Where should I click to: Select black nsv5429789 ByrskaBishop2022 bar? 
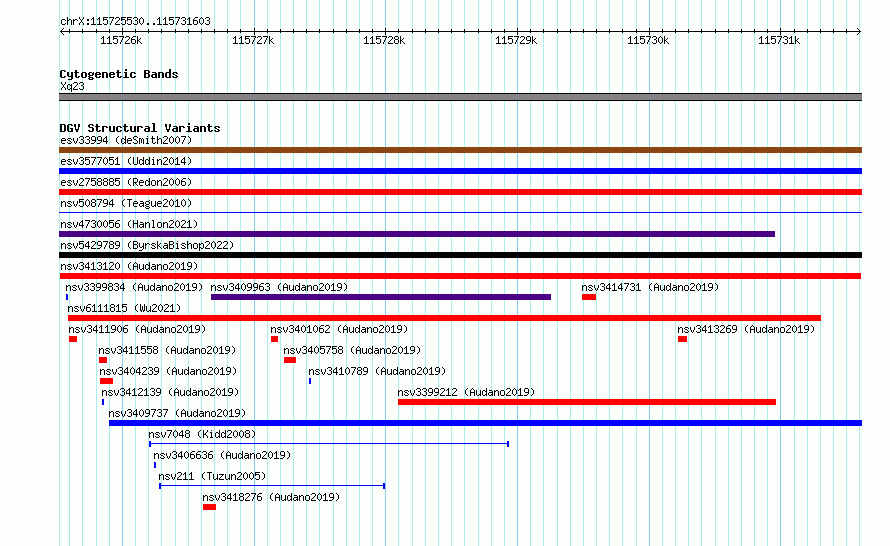pos(460,255)
